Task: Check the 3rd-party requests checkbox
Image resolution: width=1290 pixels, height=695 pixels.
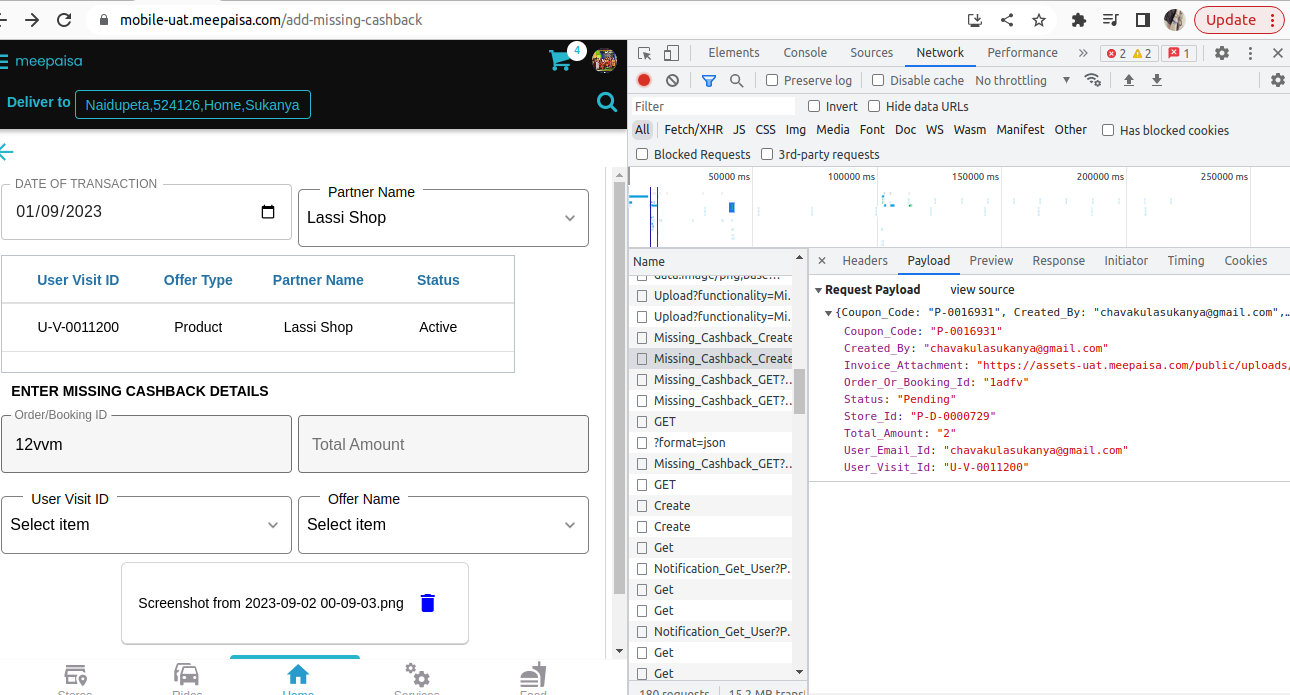Action: point(767,154)
